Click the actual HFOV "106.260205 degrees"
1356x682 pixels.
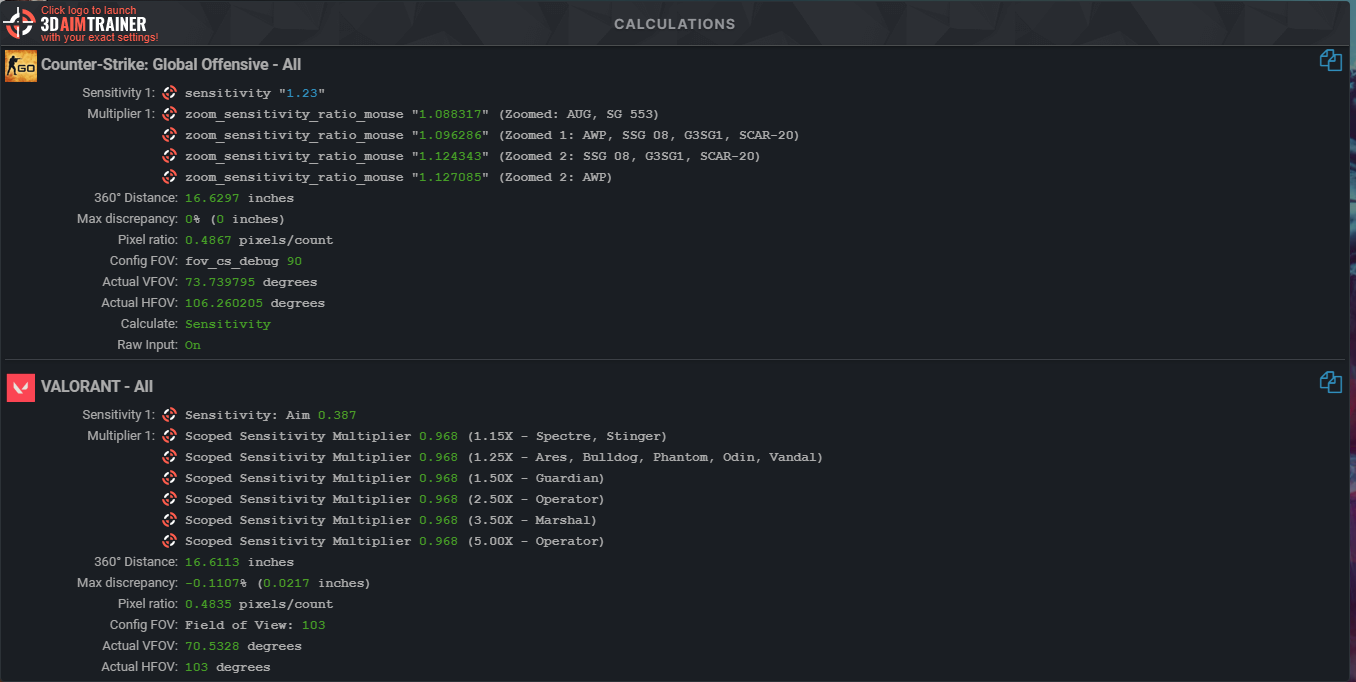click(255, 303)
